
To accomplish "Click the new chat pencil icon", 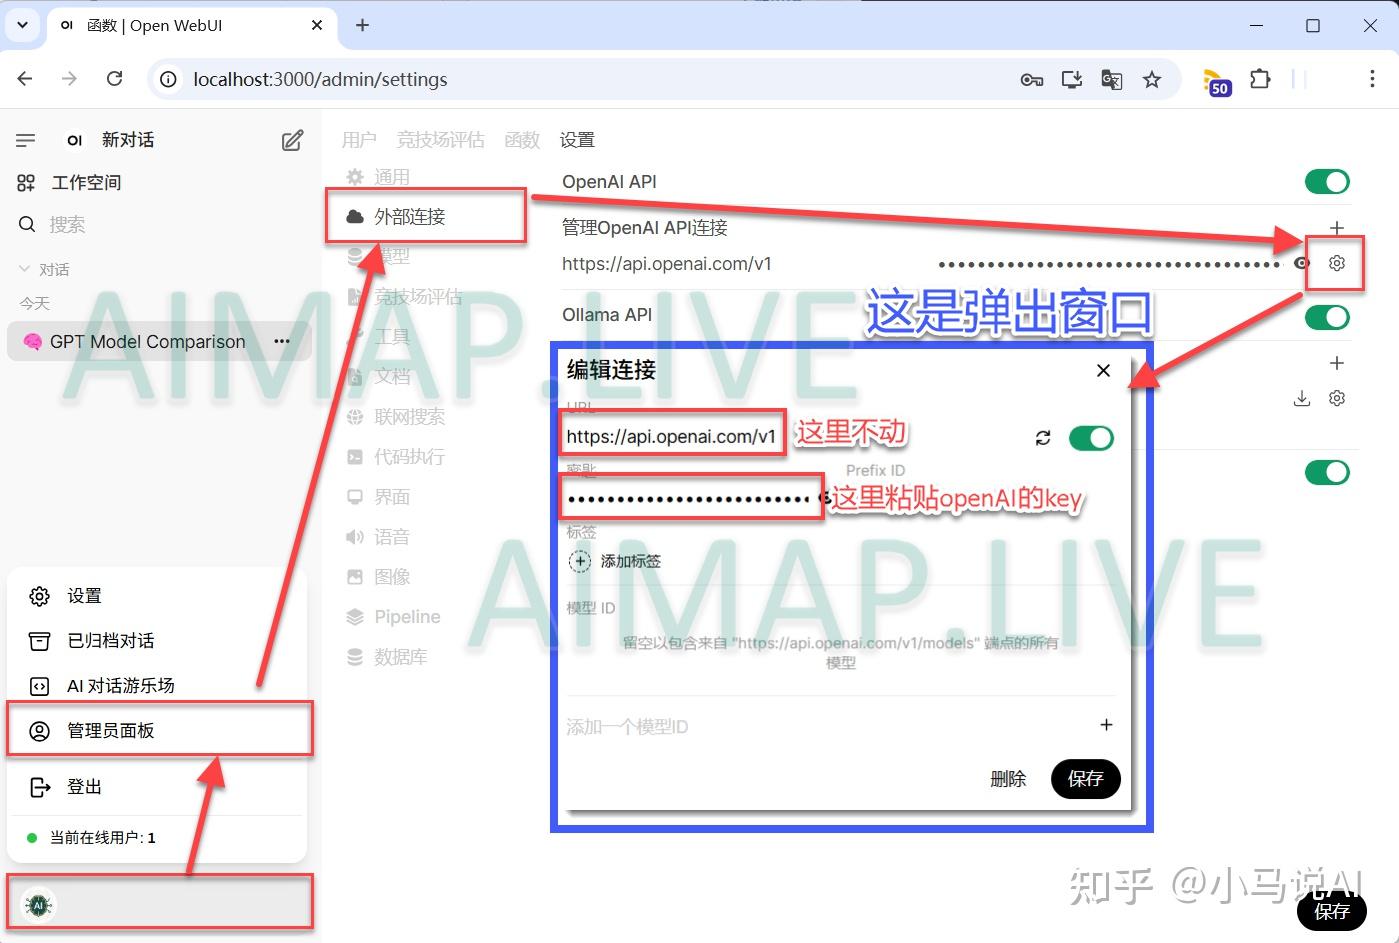I will 291,140.
